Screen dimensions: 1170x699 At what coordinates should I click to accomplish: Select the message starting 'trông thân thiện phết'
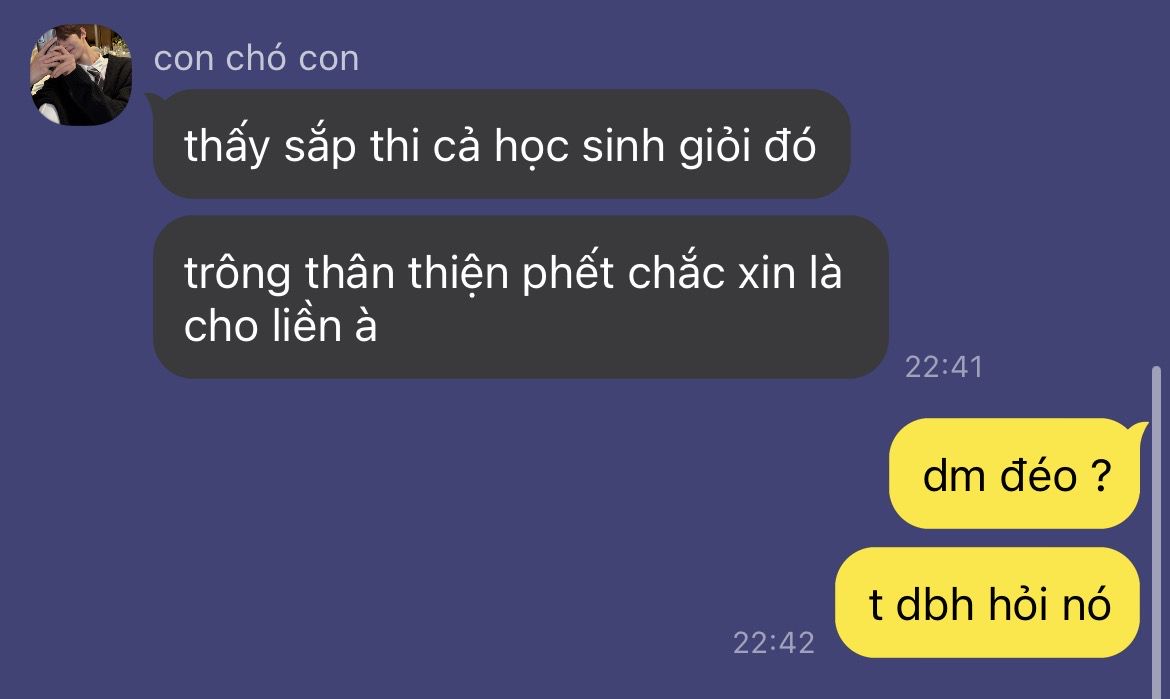tap(521, 297)
